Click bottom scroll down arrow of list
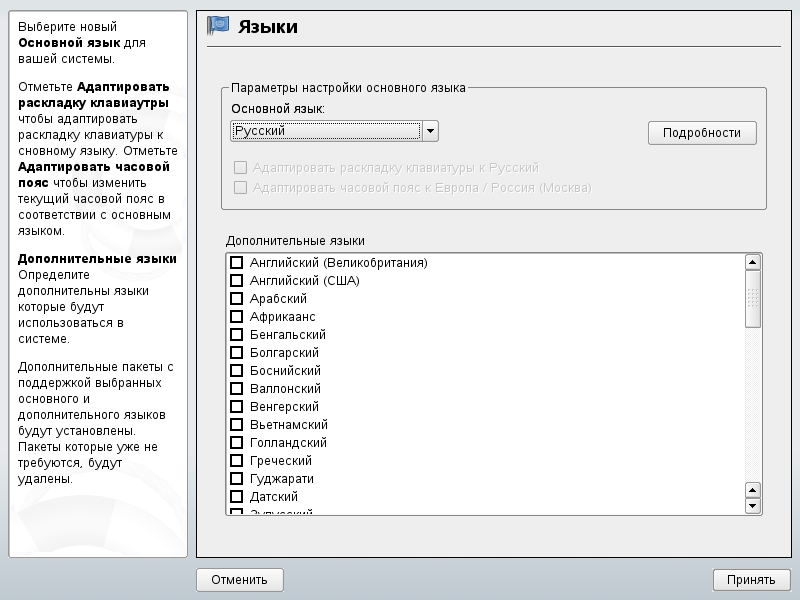Image resolution: width=800 pixels, height=600 pixels. click(753, 506)
